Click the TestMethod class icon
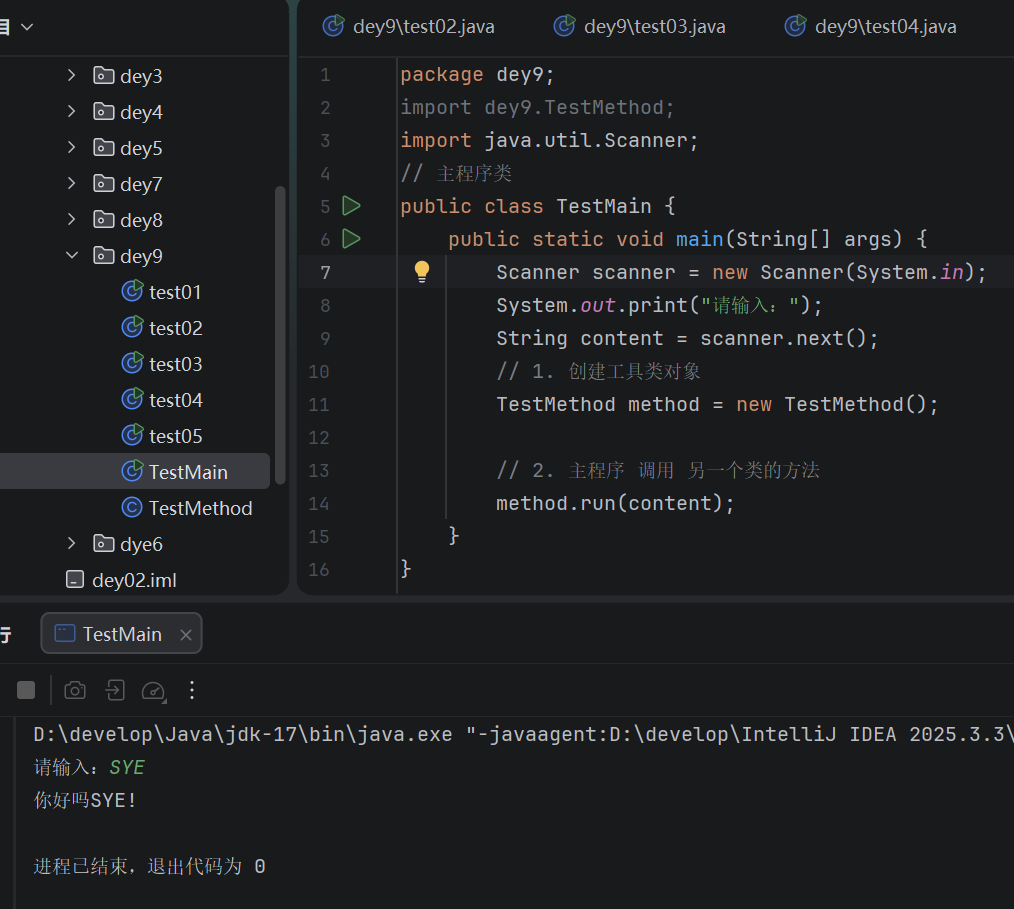Screen dimensions: 1014x909 coord(132,508)
